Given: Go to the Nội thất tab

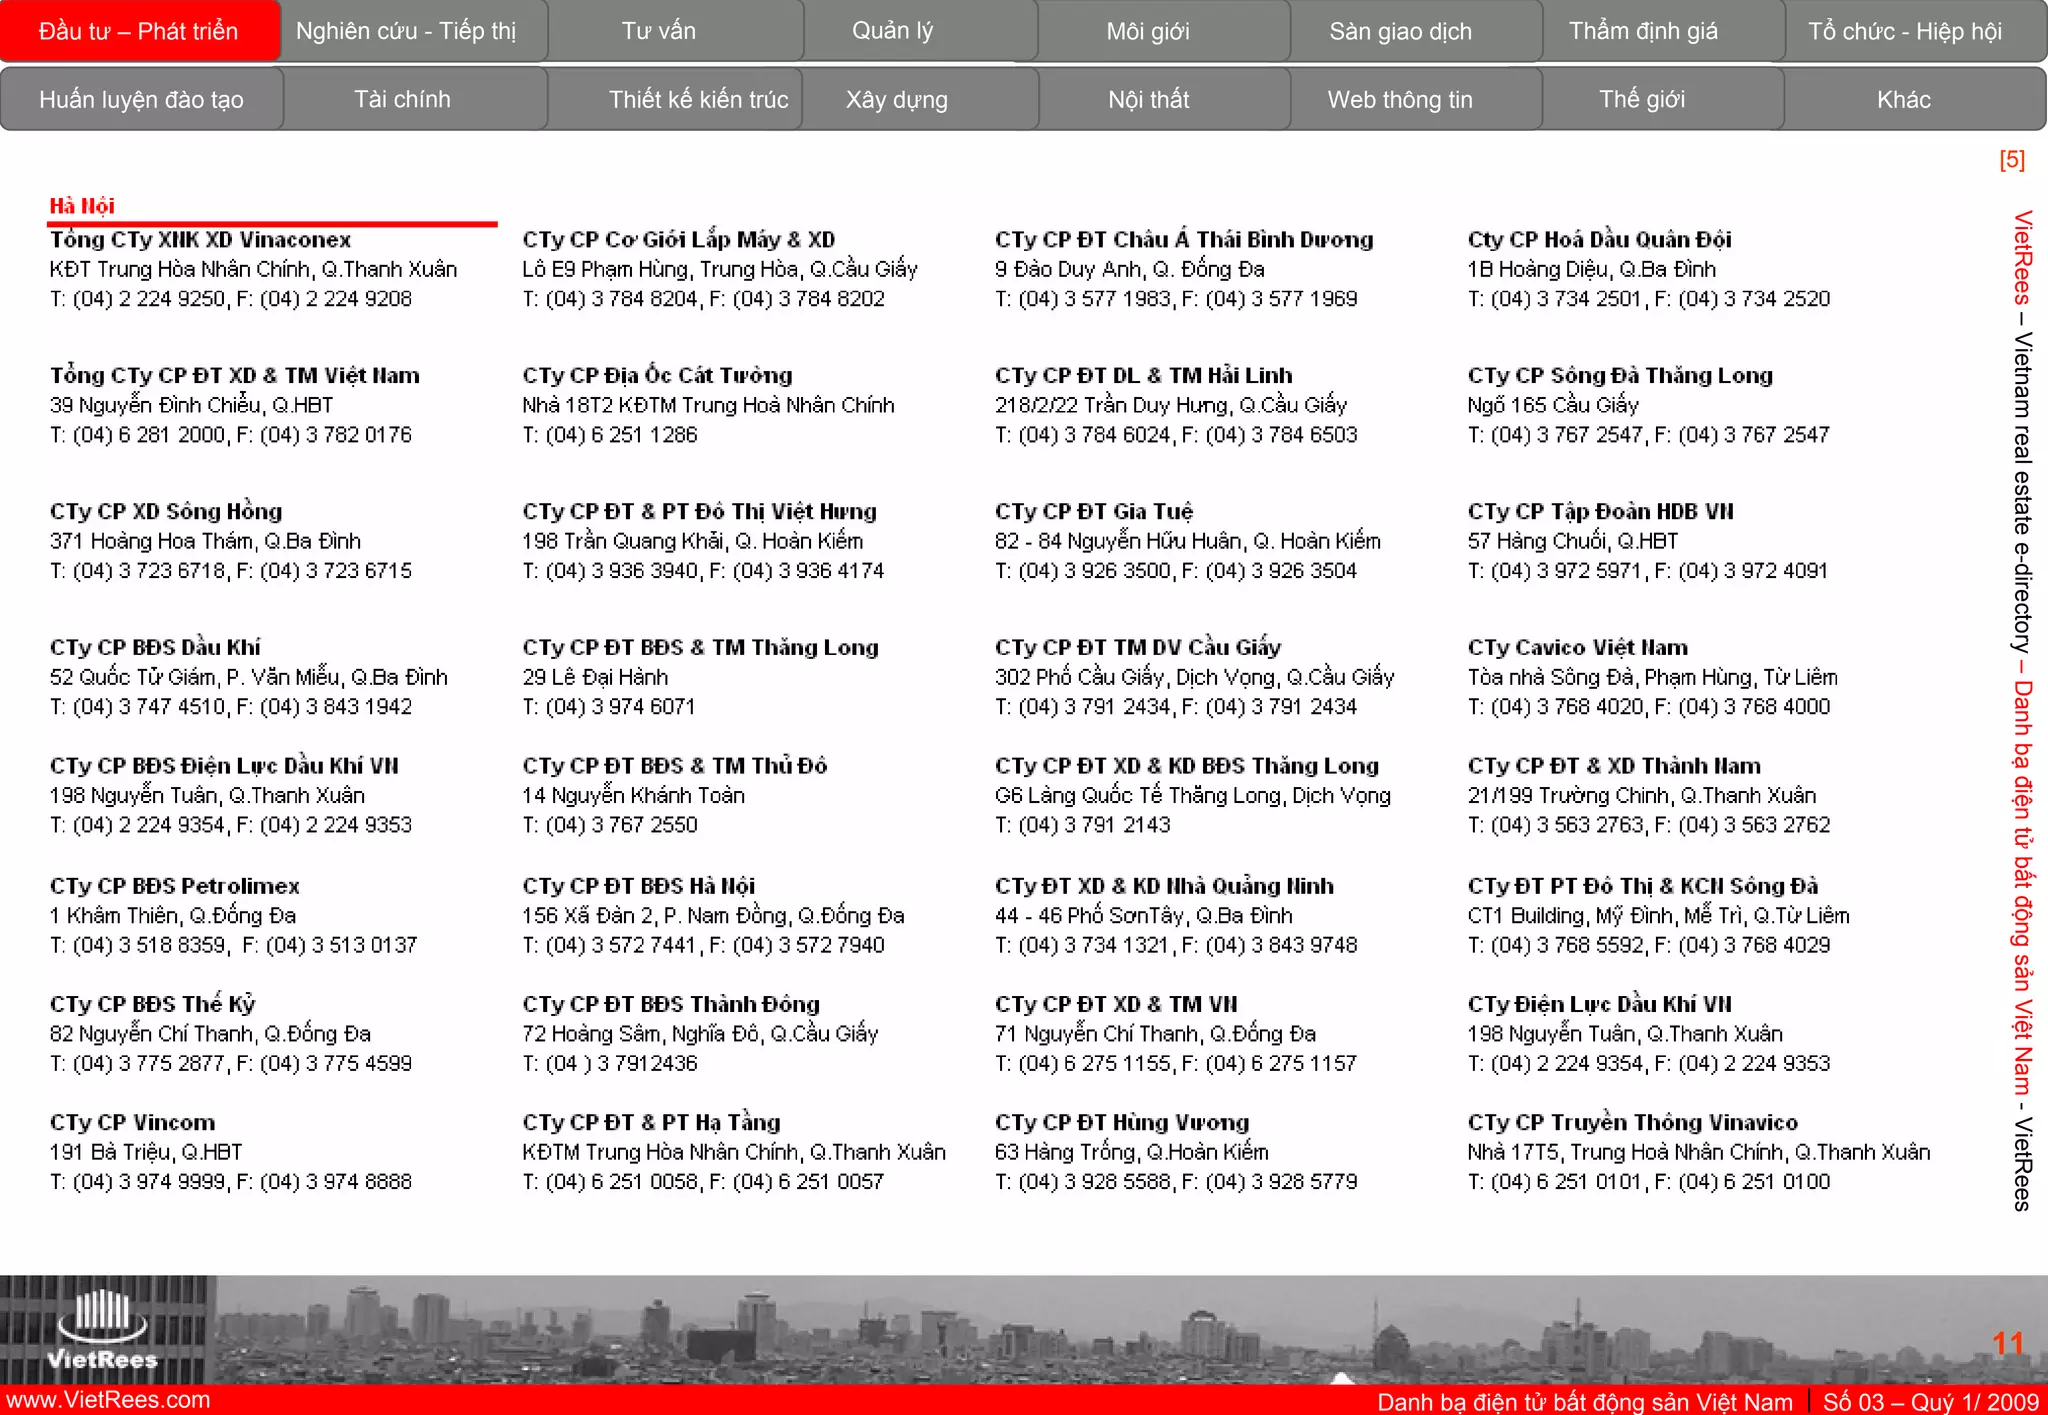Looking at the screenshot, I should [x=1164, y=99].
